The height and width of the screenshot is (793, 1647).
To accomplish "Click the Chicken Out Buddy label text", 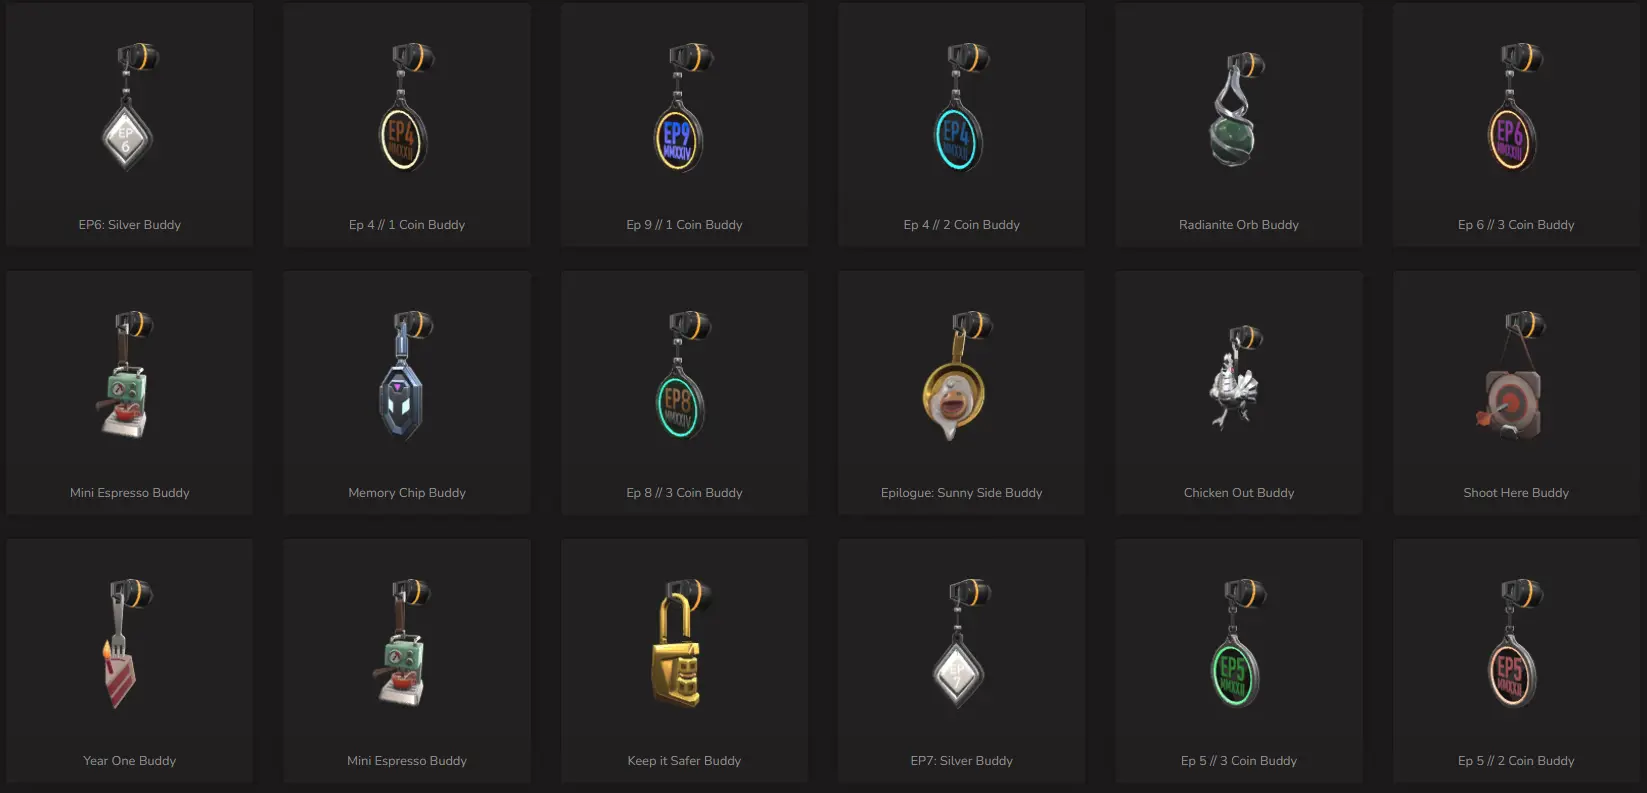I will [x=1239, y=493].
